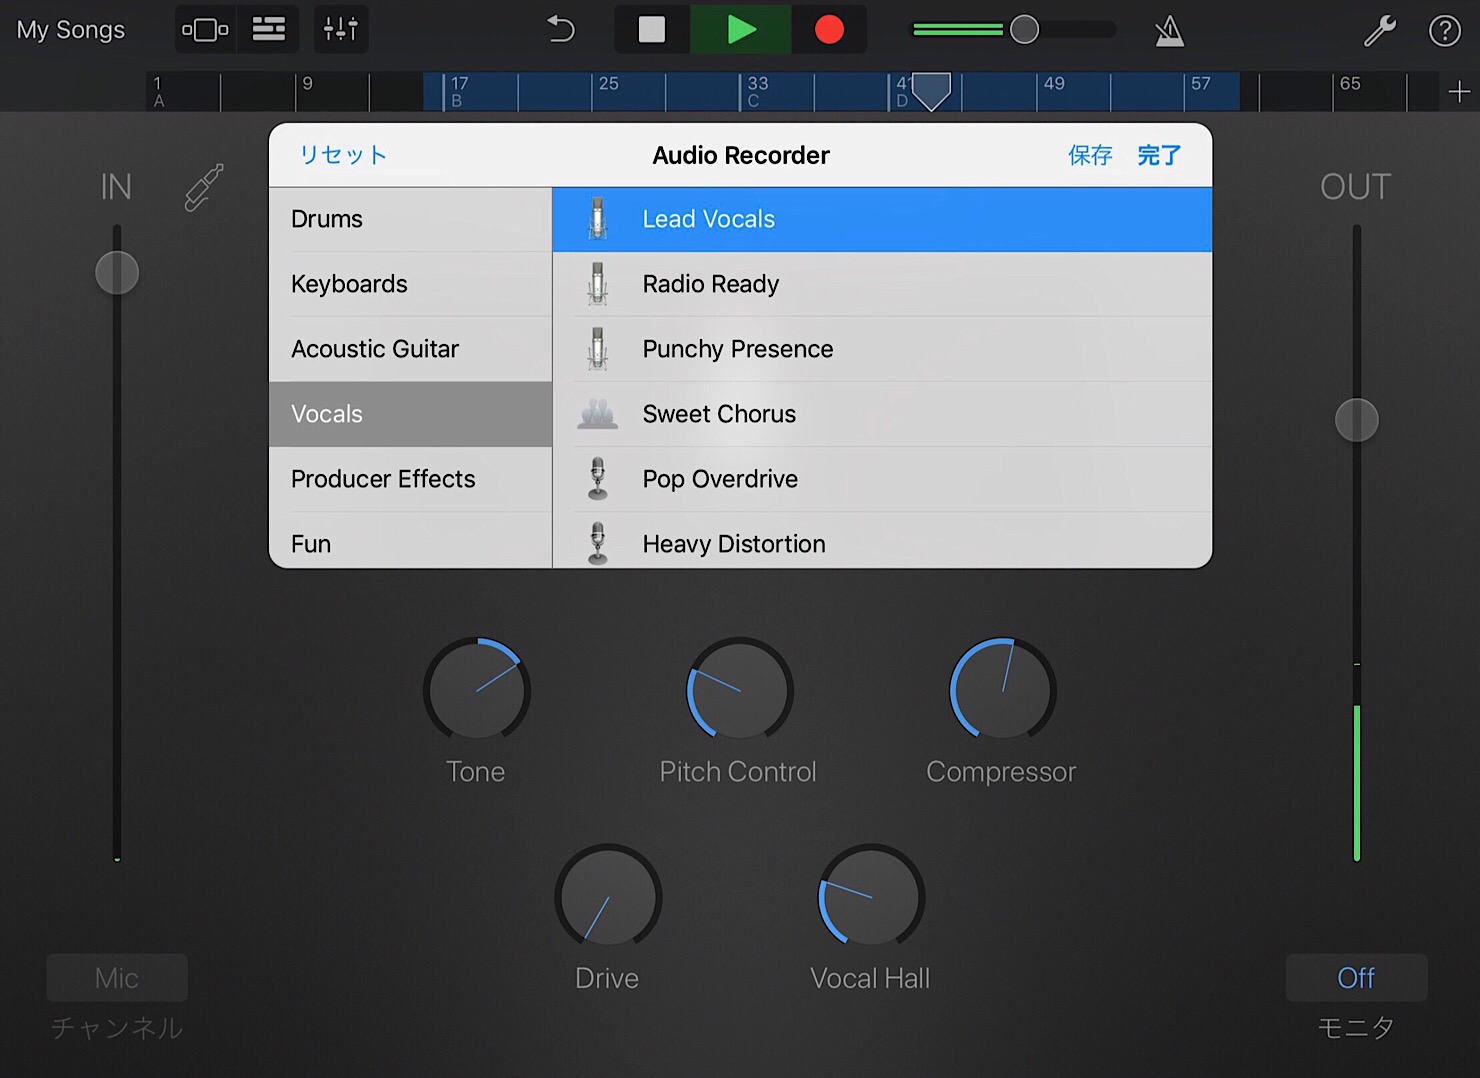The height and width of the screenshot is (1078, 1480).
Task: Start recording with the red record button
Action: (829, 30)
